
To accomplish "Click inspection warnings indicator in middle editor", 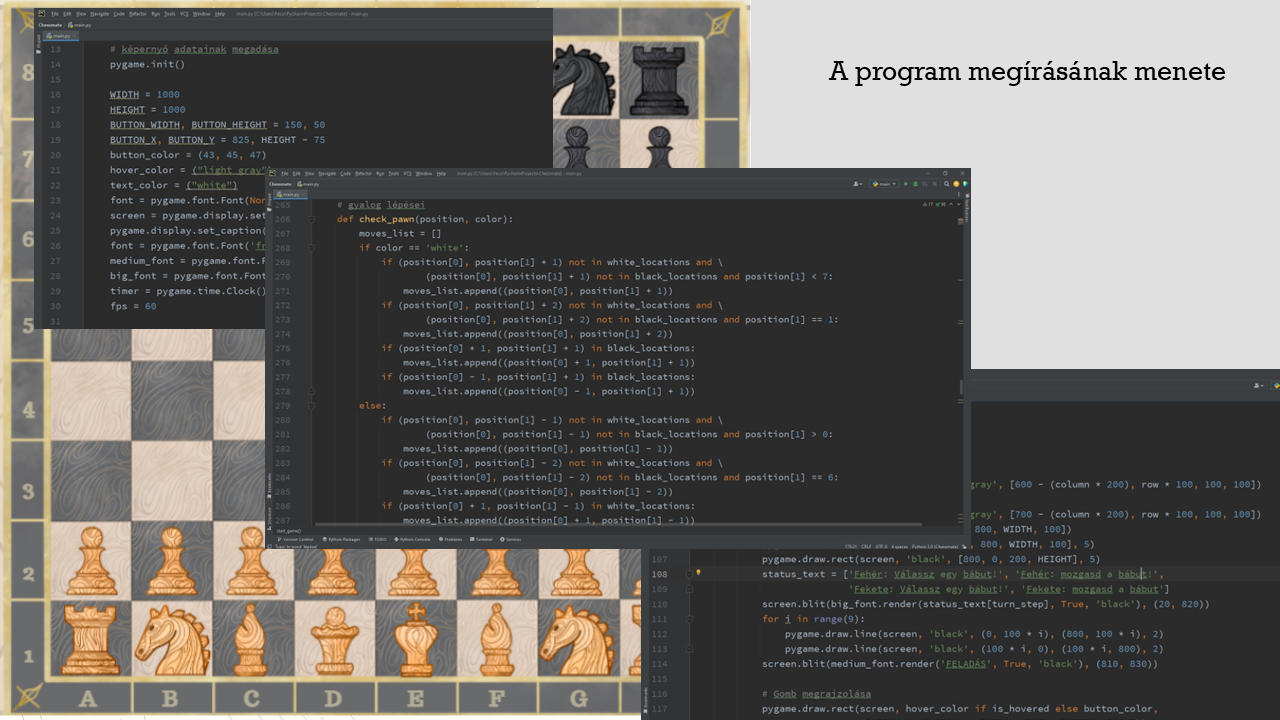I will point(933,204).
